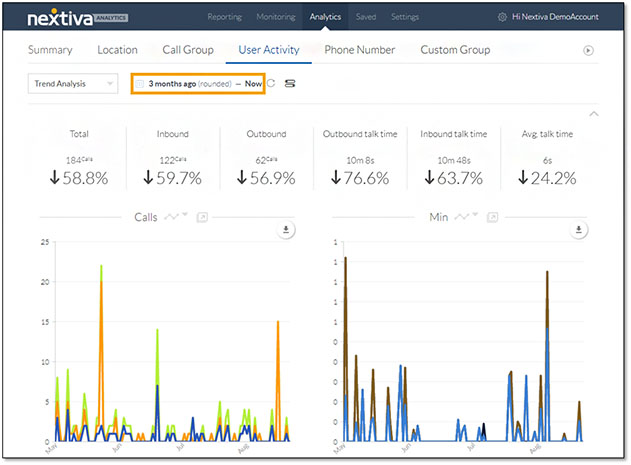Expand the Min chart to full view

tap(492, 217)
